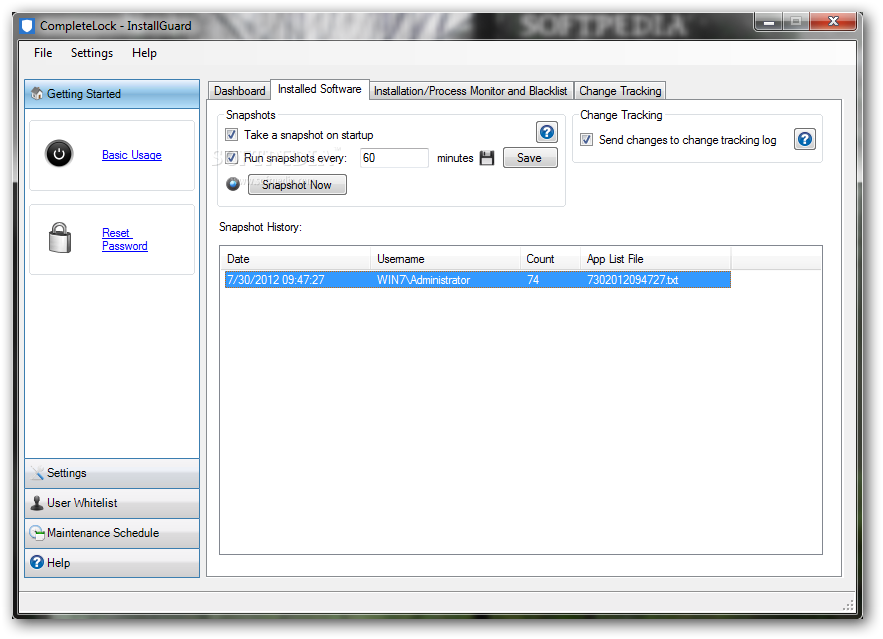Open the Help menu

(144, 53)
